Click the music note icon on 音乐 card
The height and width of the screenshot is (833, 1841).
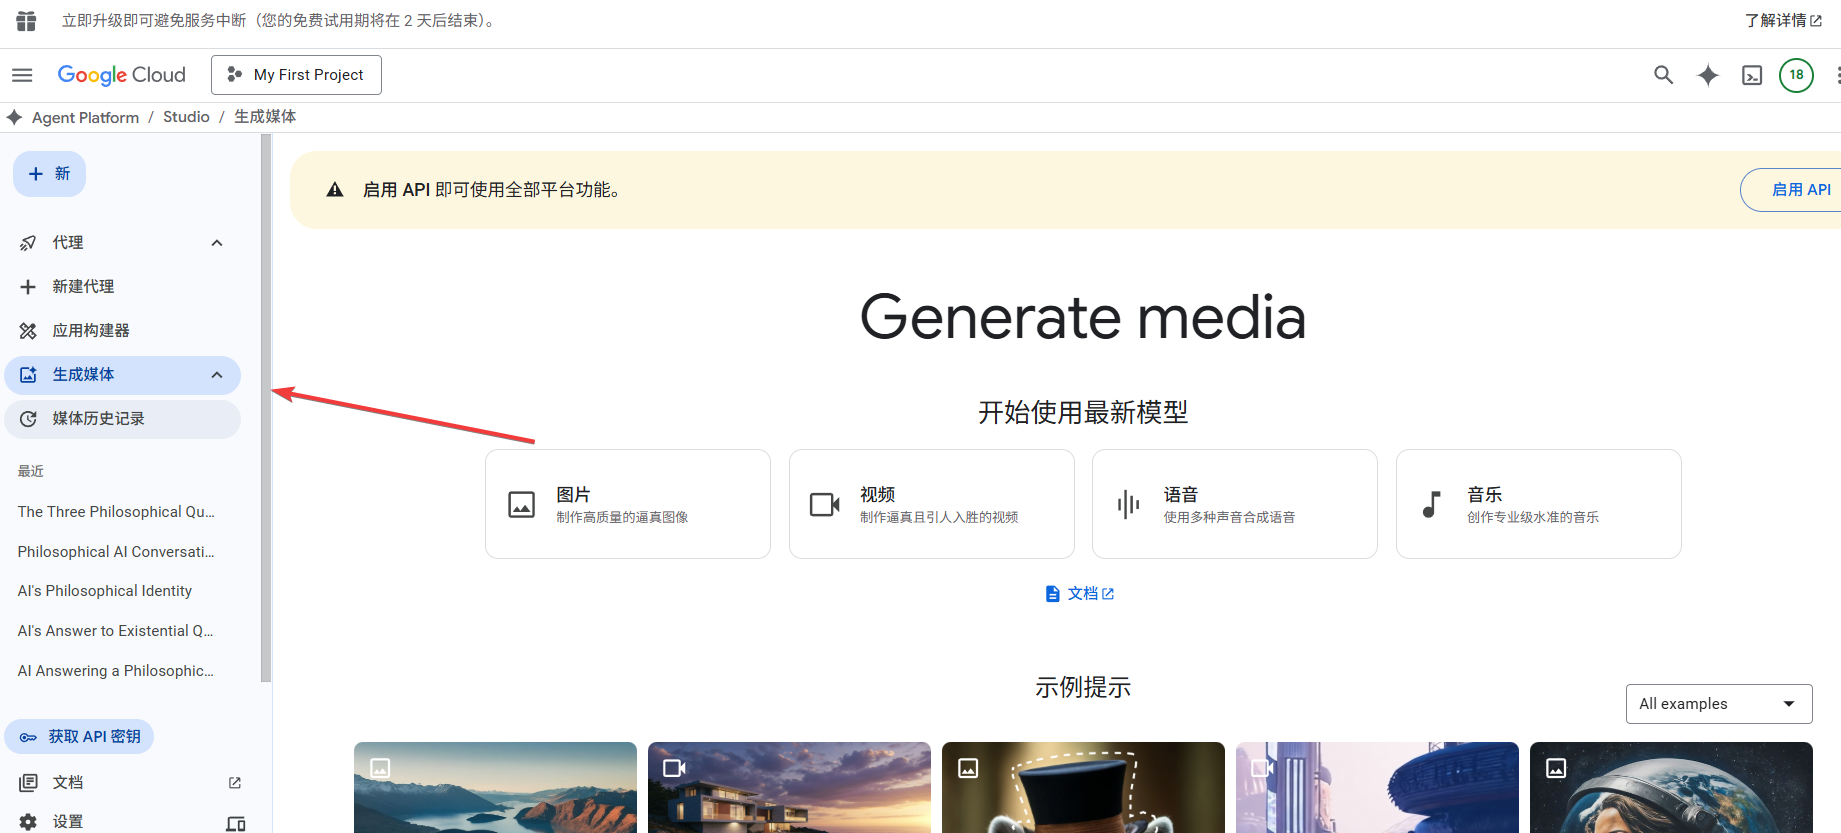(x=1432, y=505)
